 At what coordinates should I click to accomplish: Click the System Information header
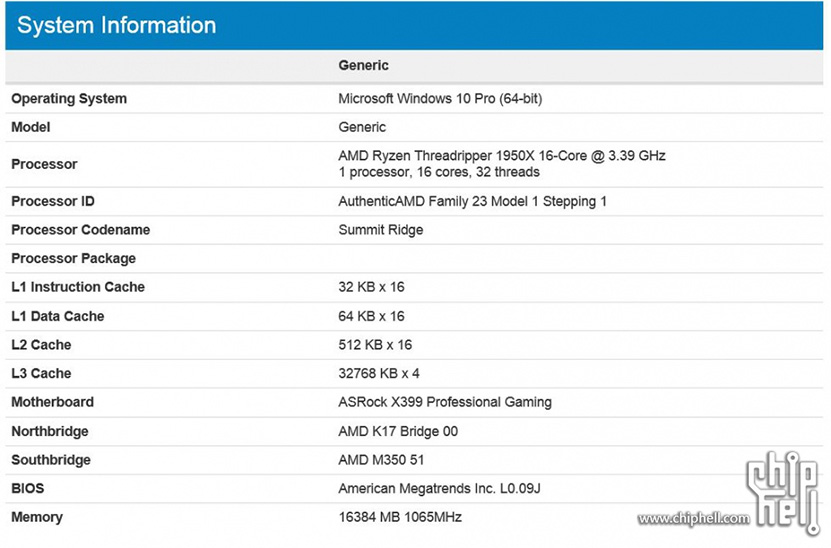tap(117, 25)
